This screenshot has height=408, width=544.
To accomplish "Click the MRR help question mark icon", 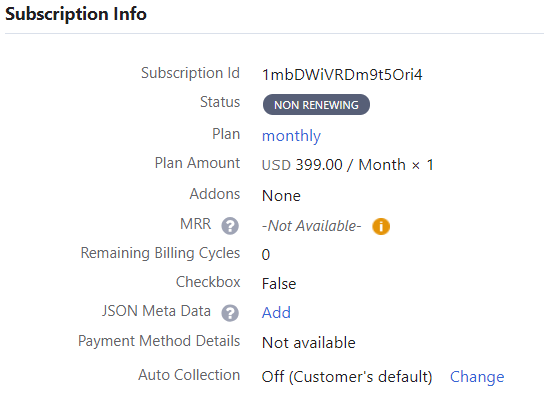I will click(230, 226).
